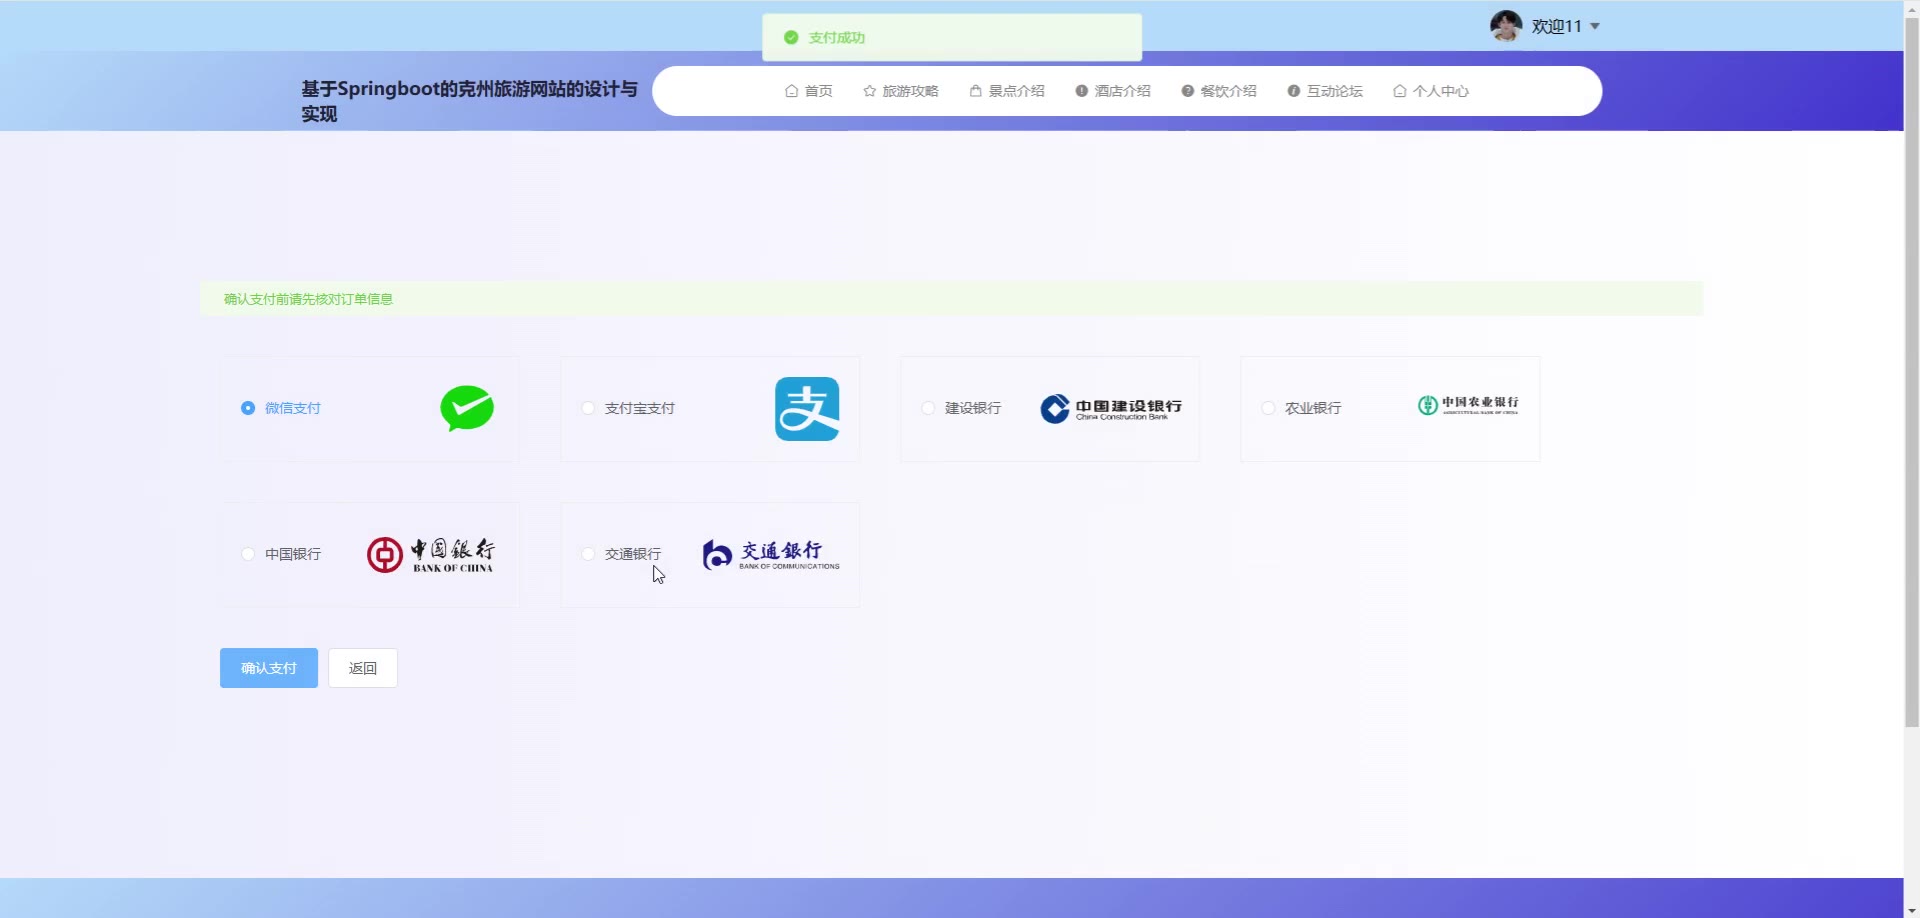Viewport: 1920px width, 918px height.
Task: Choose the 建设银行 radio option
Action: pos(928,408)
